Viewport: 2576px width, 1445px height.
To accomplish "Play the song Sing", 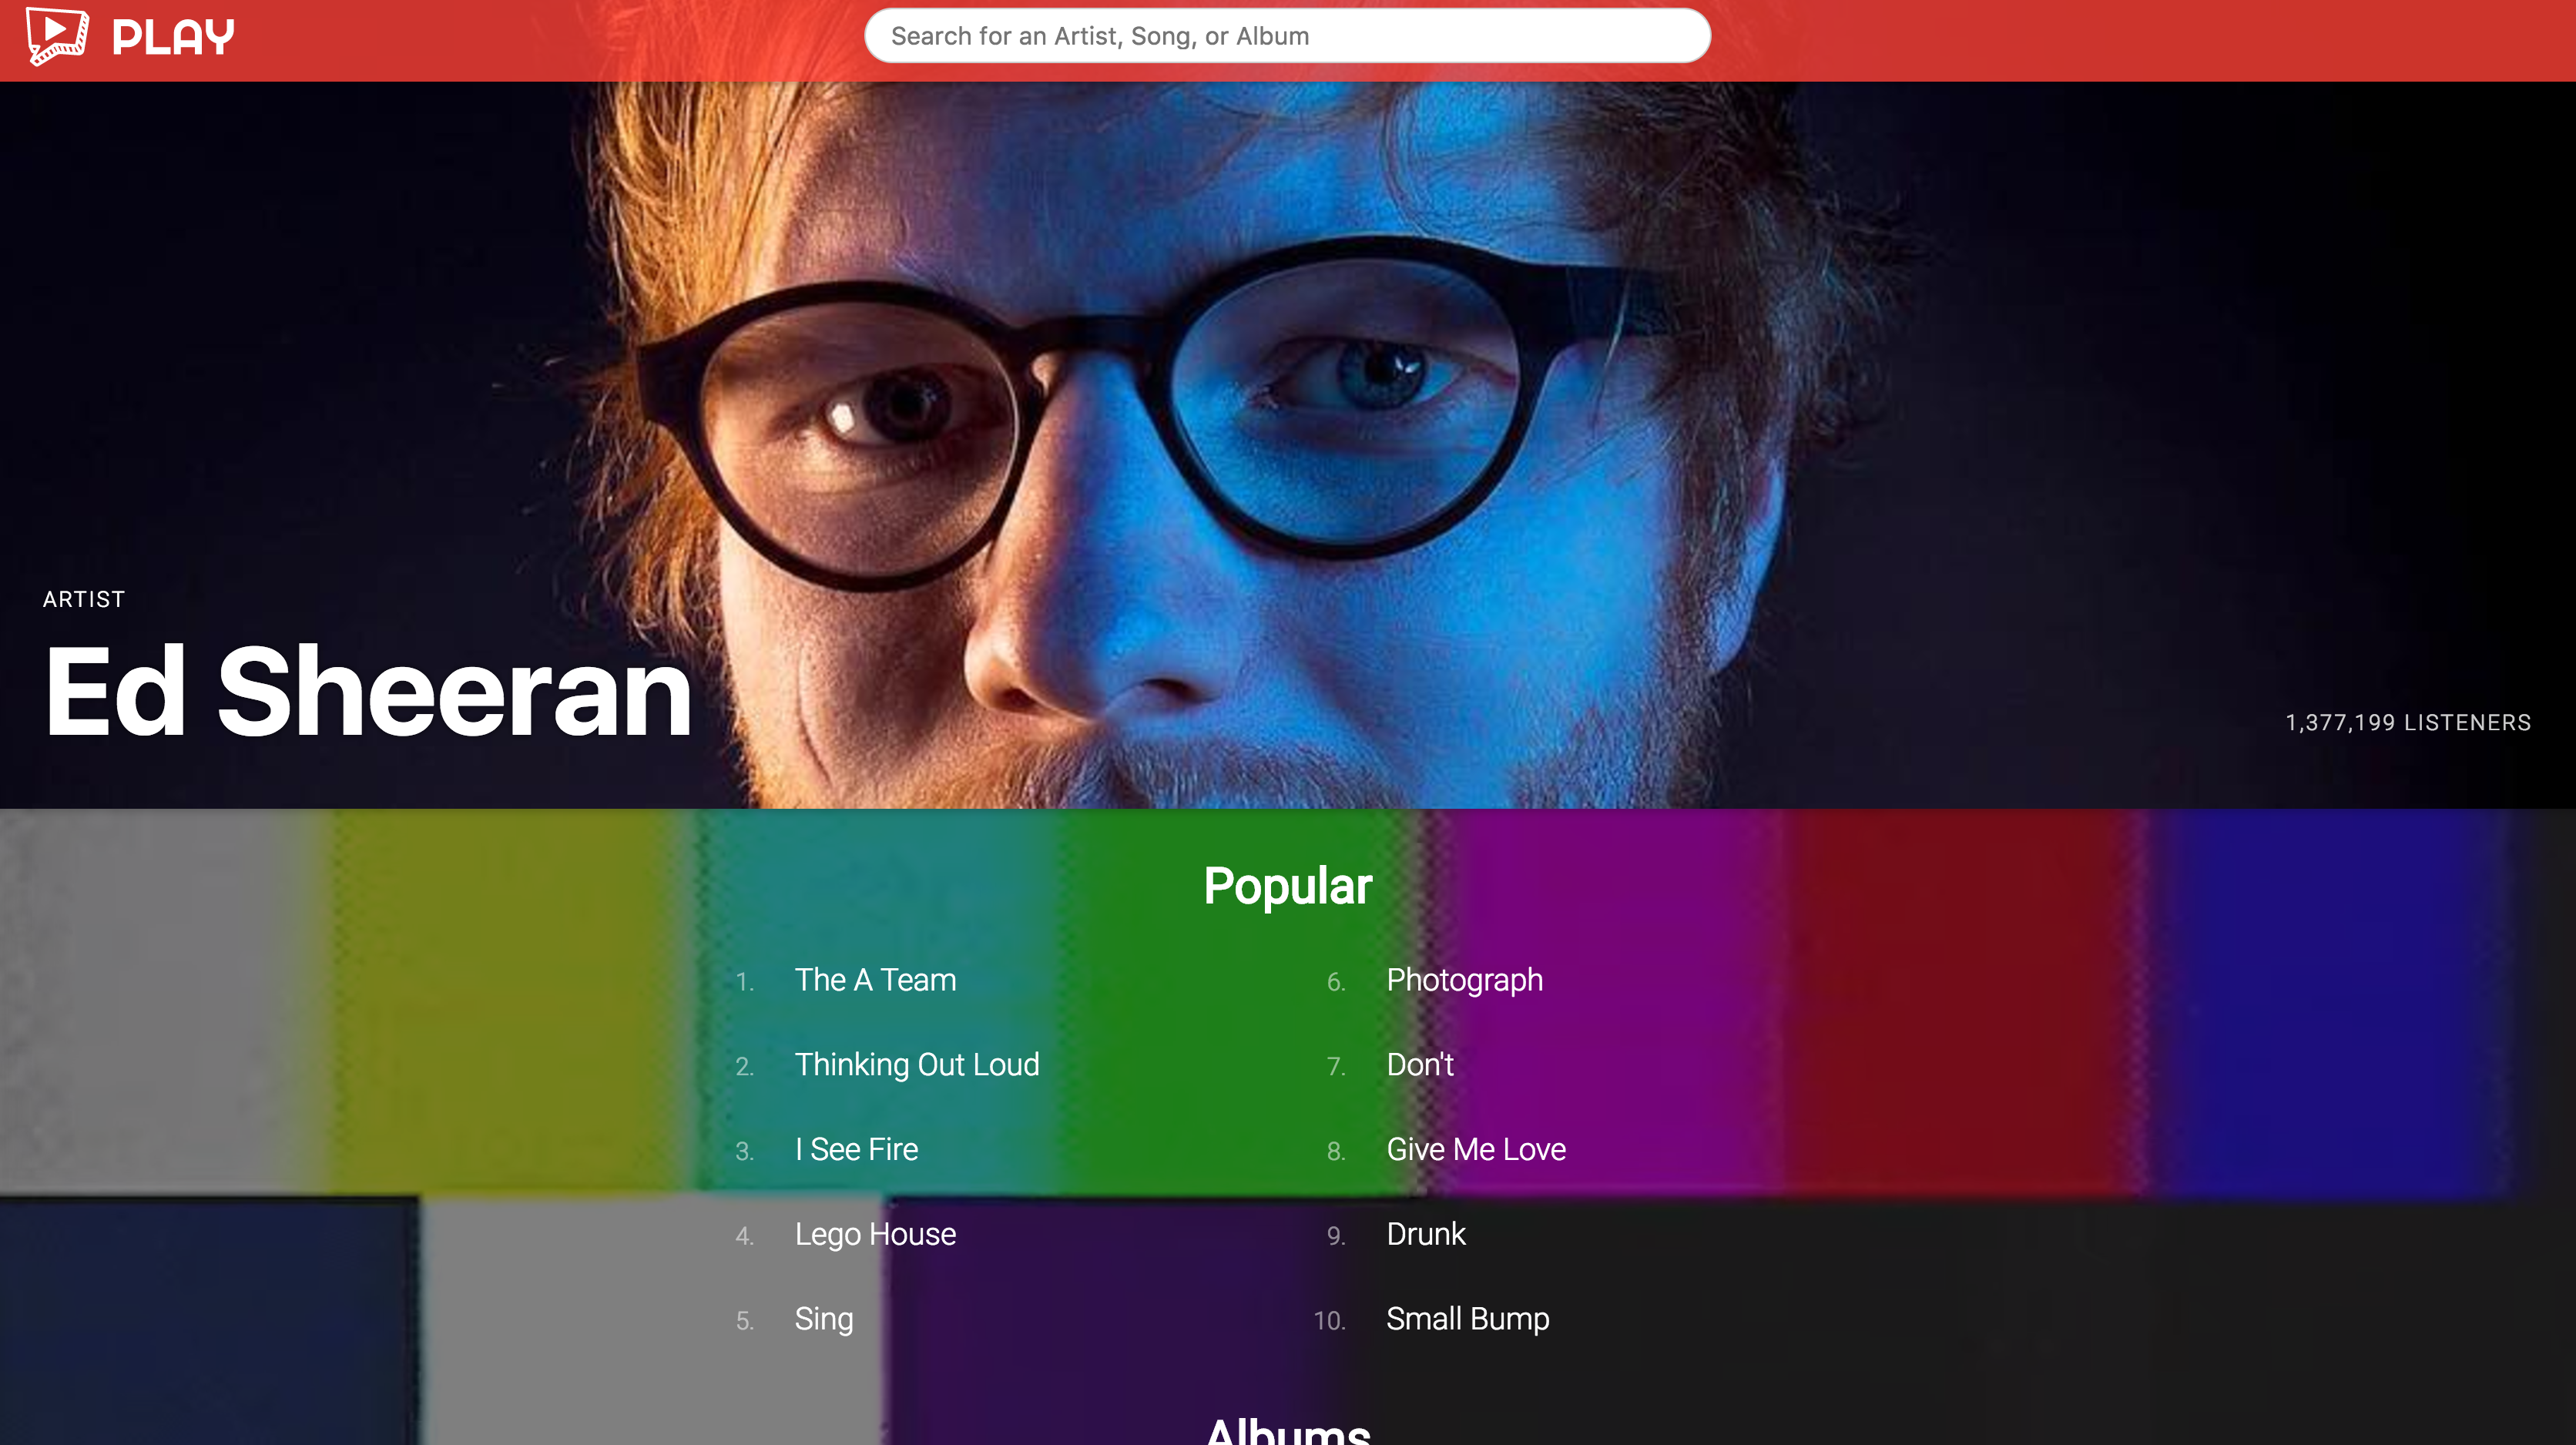I will pyautogui.click(x=824, y=1319).
